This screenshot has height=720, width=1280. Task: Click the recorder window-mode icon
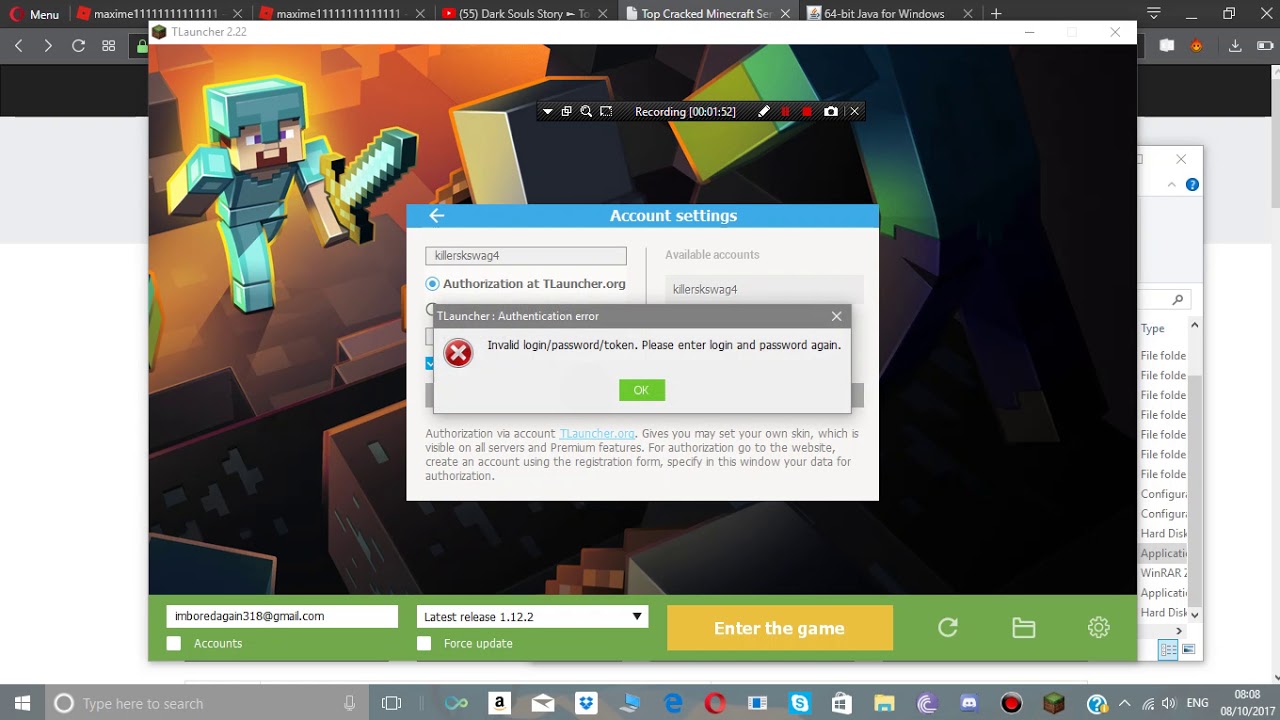pos(566,112)
